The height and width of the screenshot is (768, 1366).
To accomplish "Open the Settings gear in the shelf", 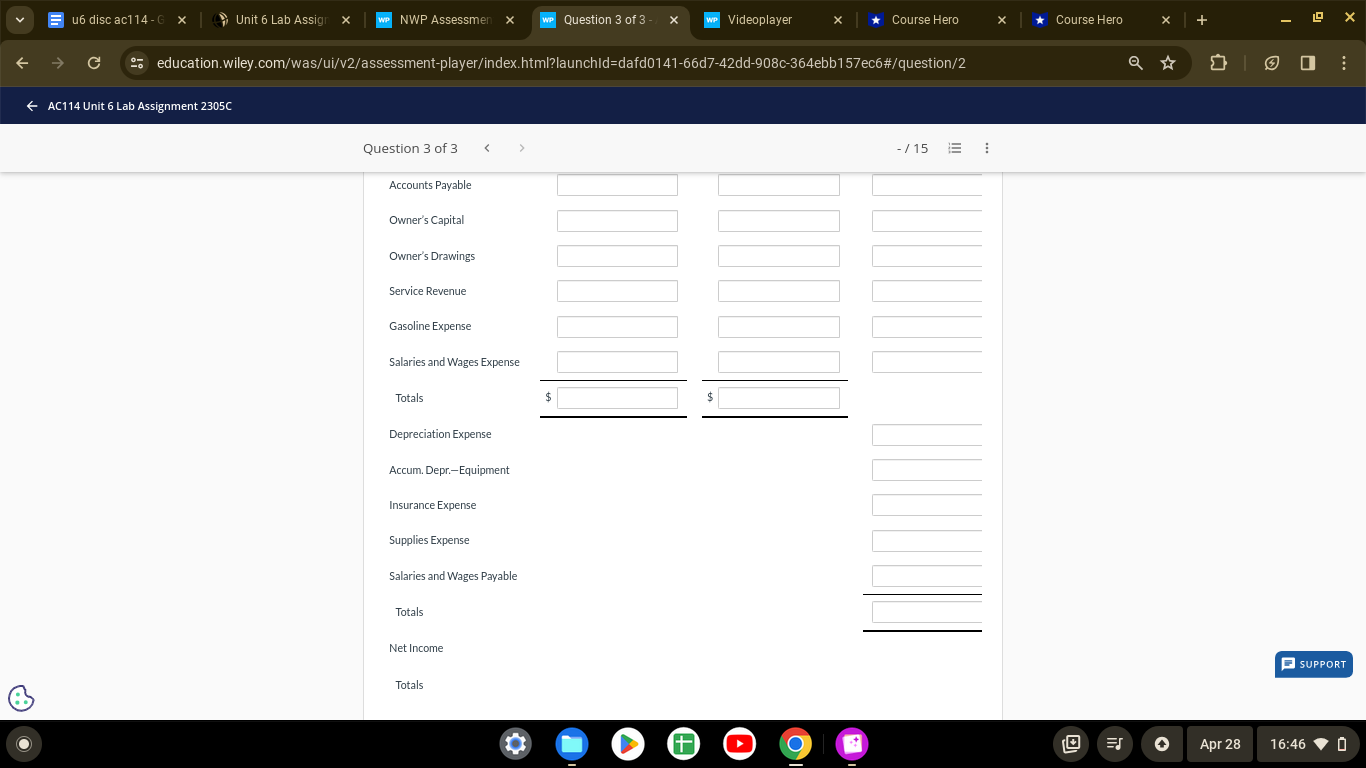I will tap(515, 743).
